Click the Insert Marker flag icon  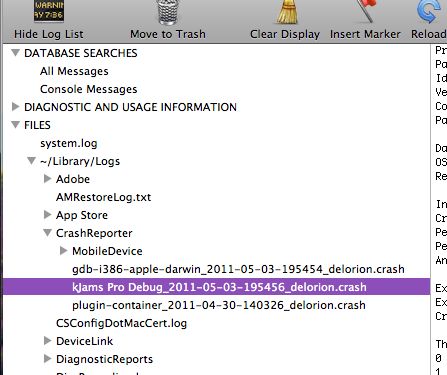366,11
